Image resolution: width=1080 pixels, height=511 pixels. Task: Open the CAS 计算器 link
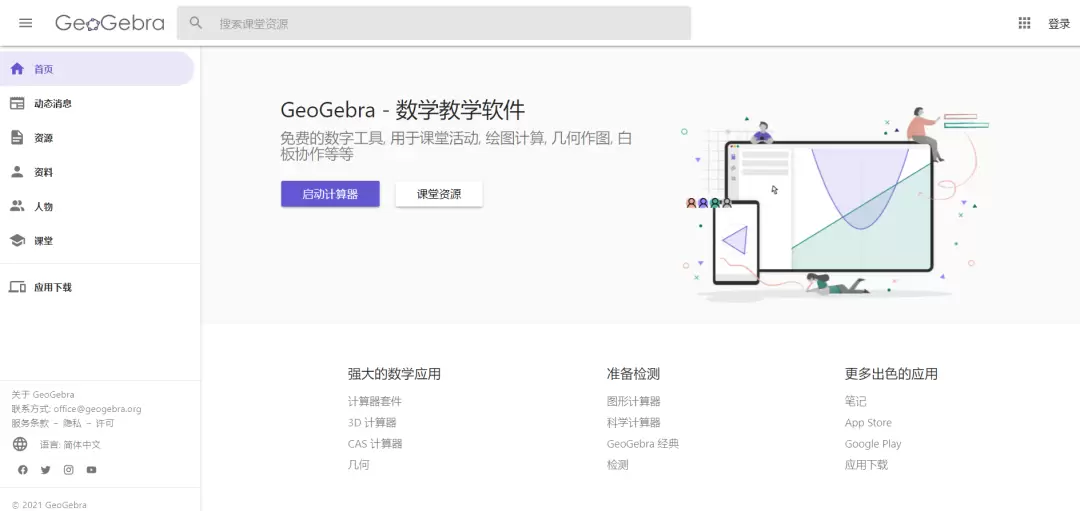375,444
